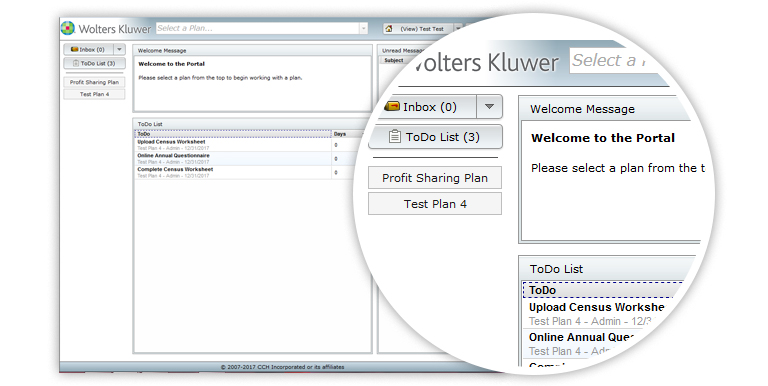Click the small ToDo List (3) button
768x386 pixels.
pyautogui.click(x=94, y=63)
